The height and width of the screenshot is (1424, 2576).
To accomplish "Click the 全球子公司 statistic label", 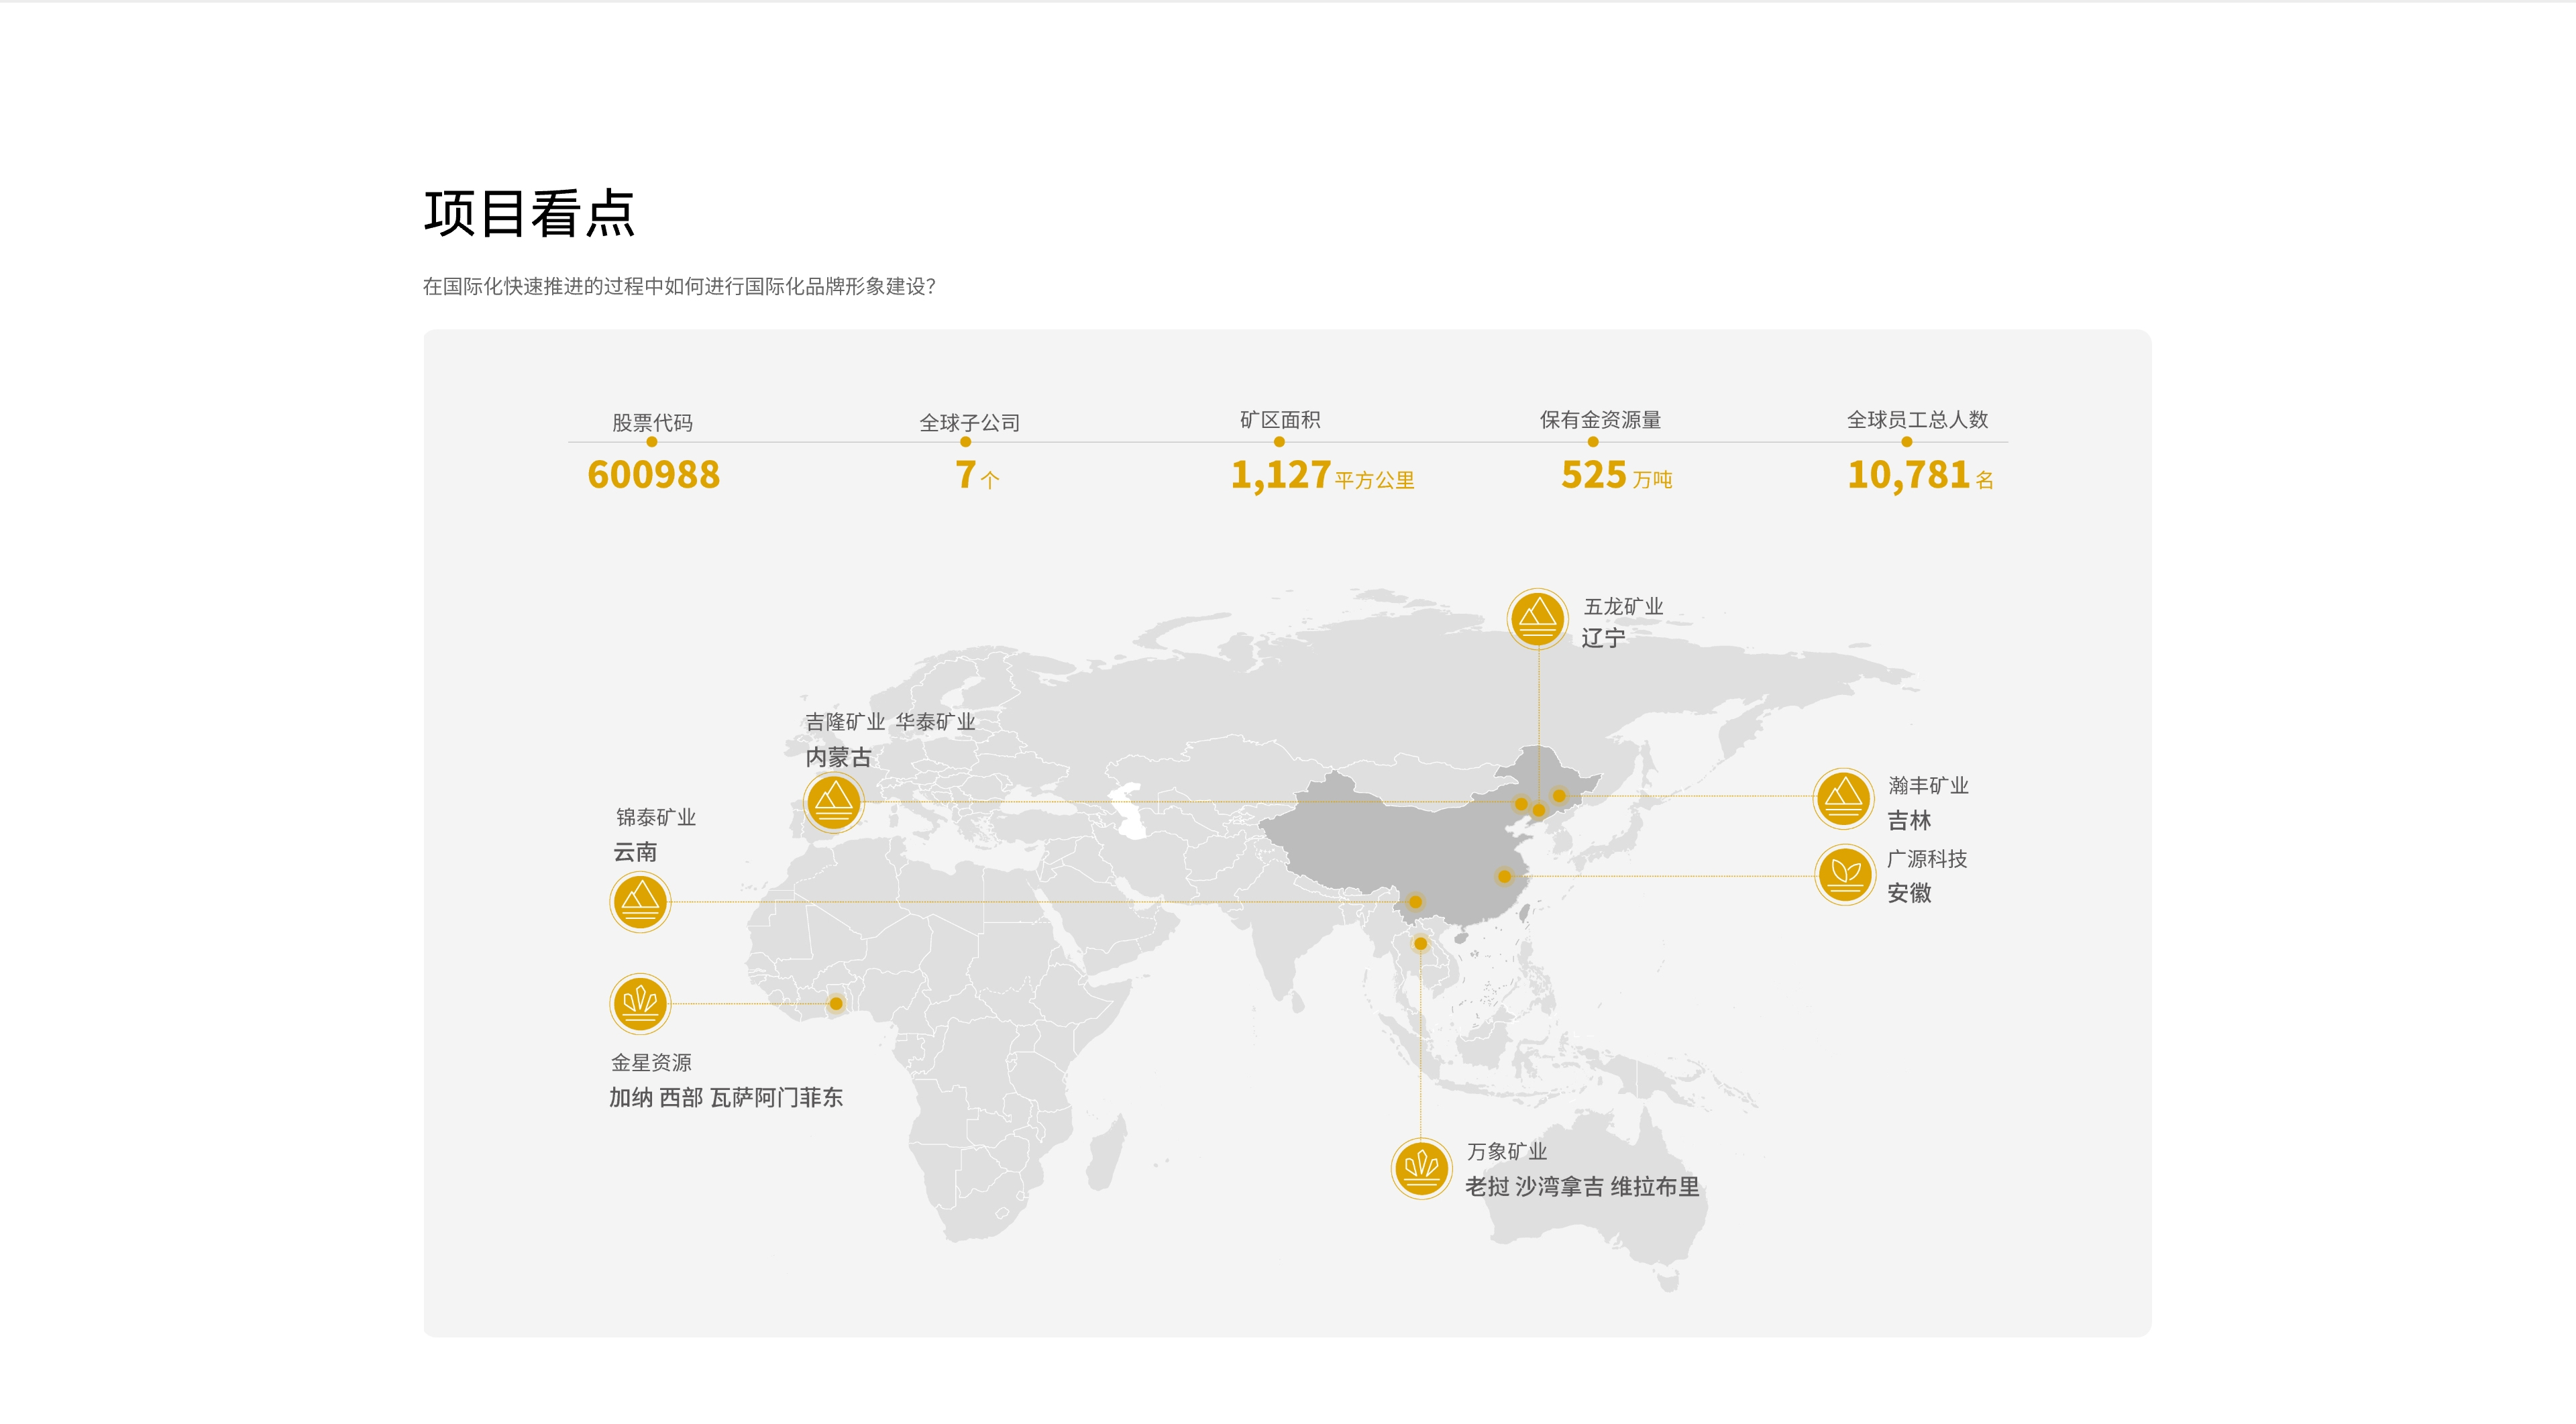I will point(969,422).
